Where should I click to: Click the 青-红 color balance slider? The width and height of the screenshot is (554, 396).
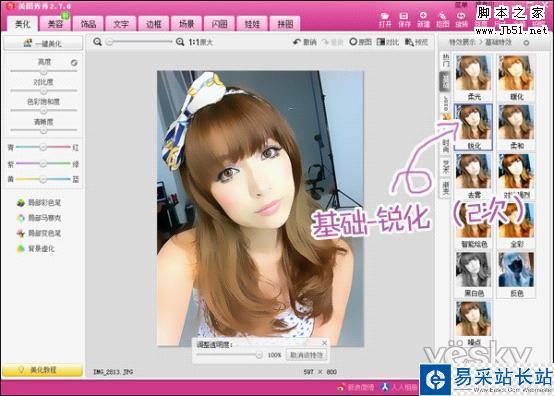43,147
